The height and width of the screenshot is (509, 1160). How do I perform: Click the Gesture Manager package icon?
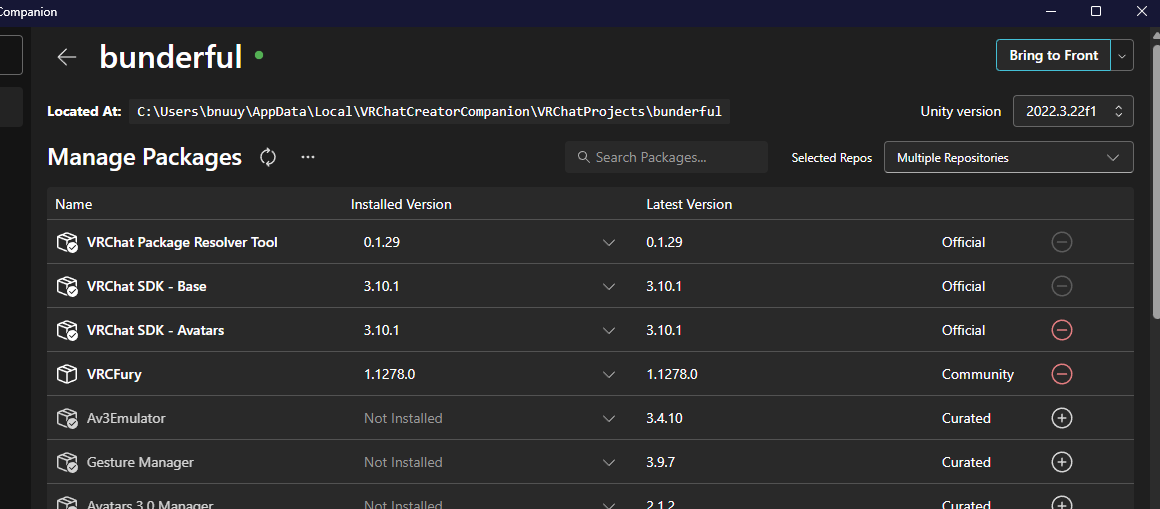click(x=67, y=462)
